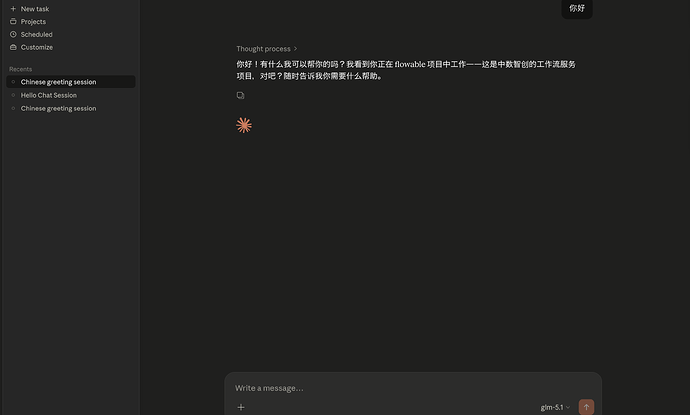Image resolution: width=690 pixels, height=415 pixels.
Task: Click the Customize toolbox icon
Action: click(x=13, y=47)
